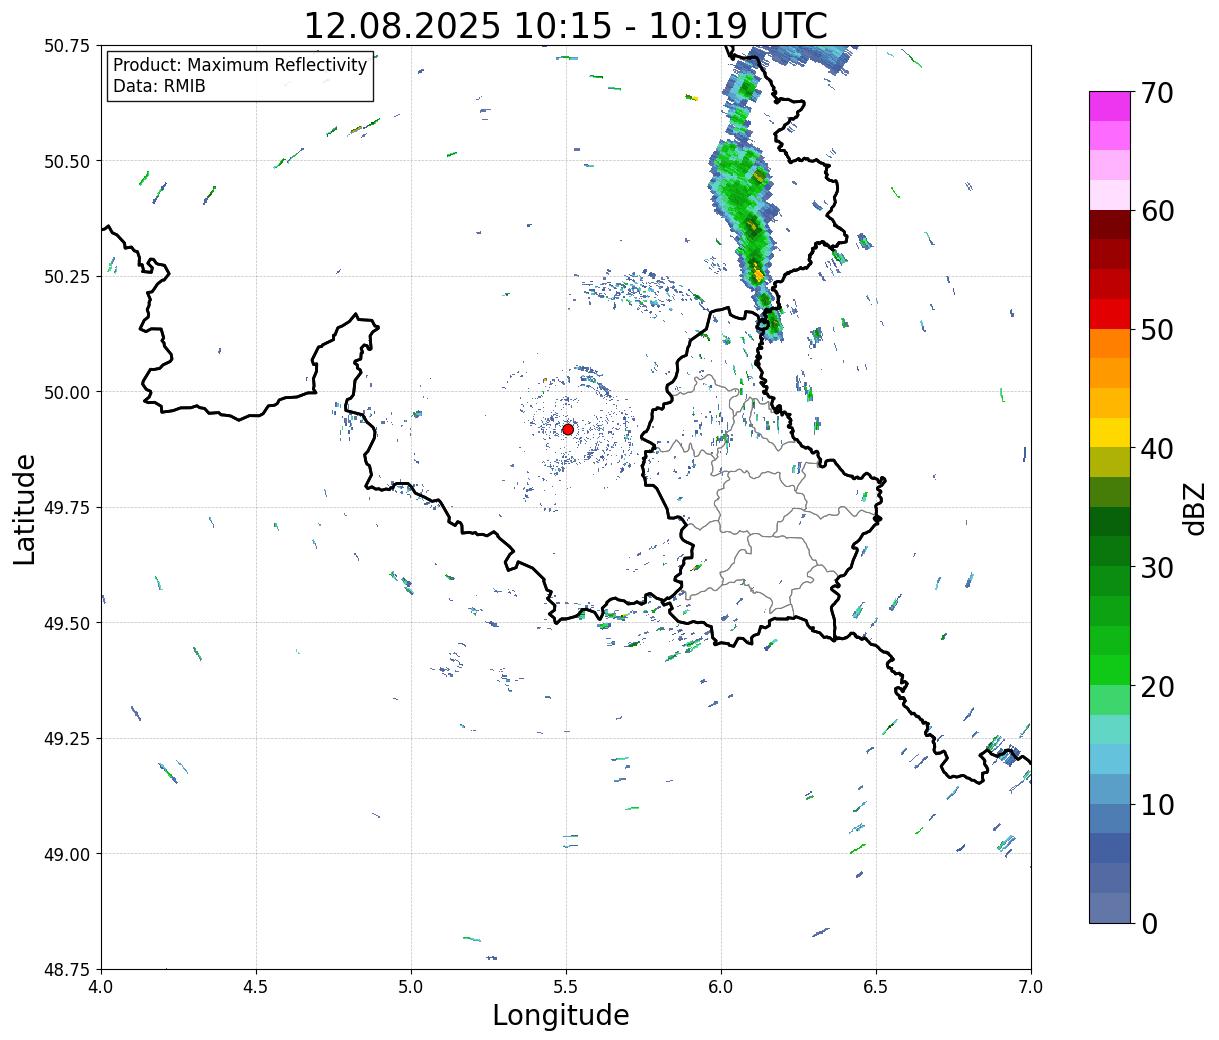Click the latitude tick label 49.50
Viewport: 1219px width, 1040px height.
click(67, 623)
